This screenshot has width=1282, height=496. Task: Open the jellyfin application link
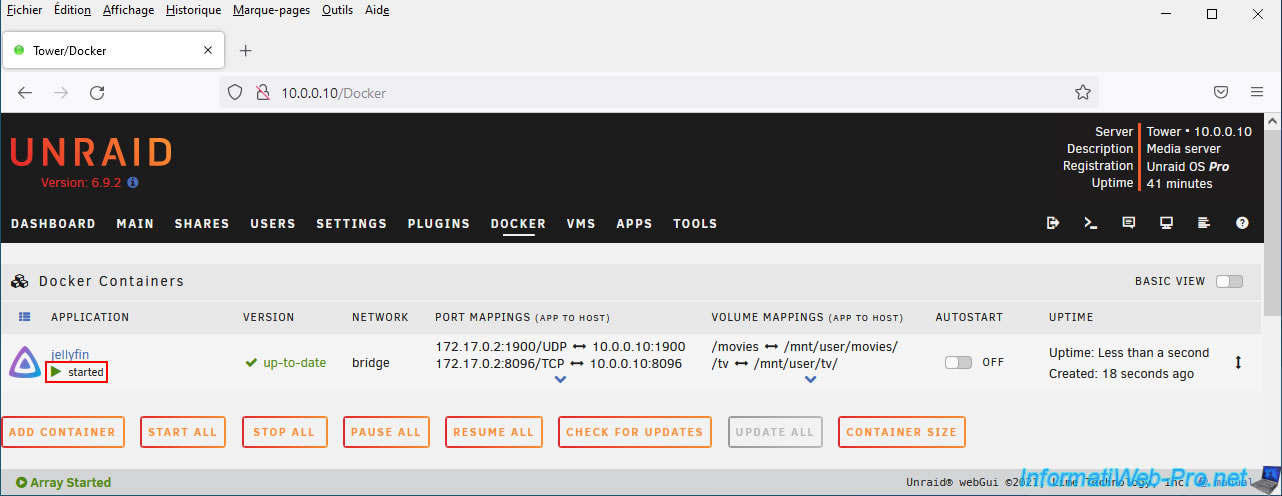pyautogui.click(x=70, y=354)
